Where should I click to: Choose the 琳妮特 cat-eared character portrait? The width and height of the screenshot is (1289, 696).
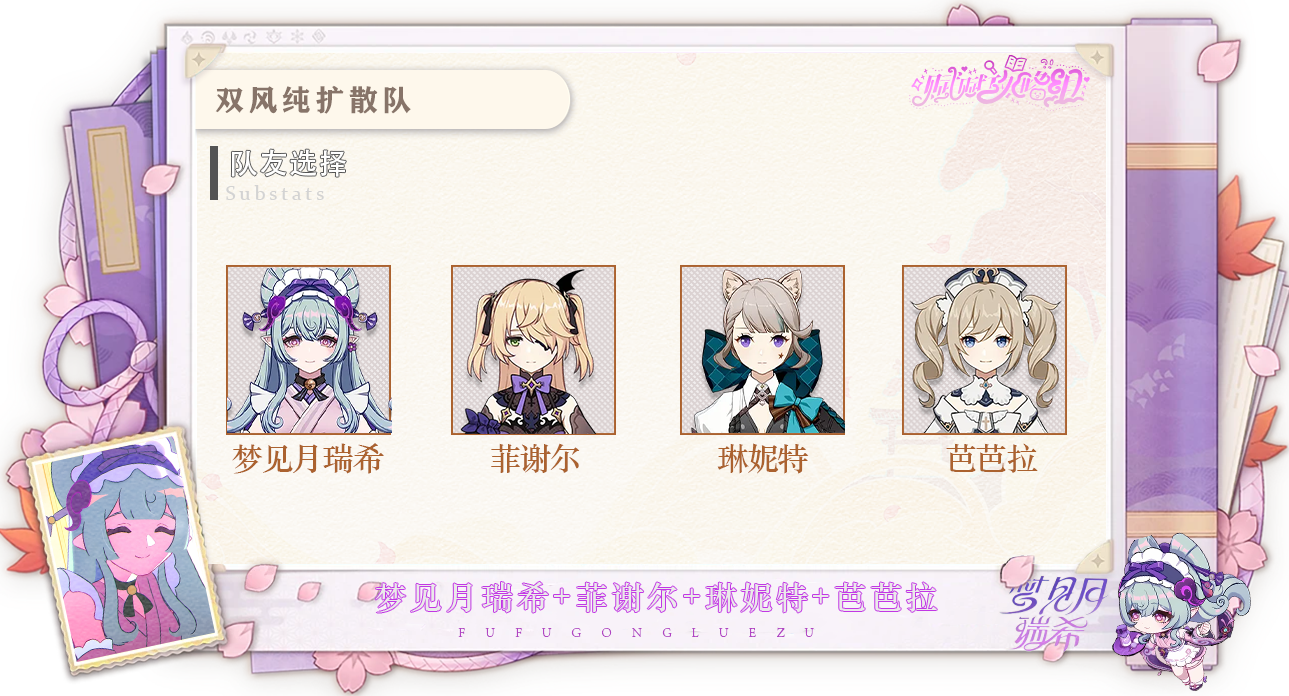pyautogui.click(x=762, y=350)
